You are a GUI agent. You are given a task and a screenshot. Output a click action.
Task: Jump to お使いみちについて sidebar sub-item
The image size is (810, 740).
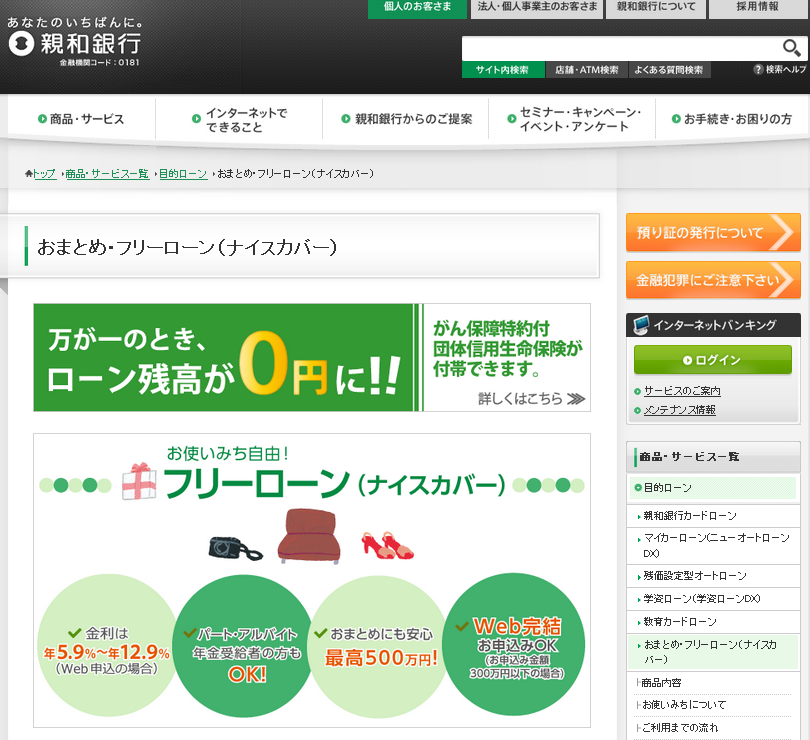tap(683, 705)
